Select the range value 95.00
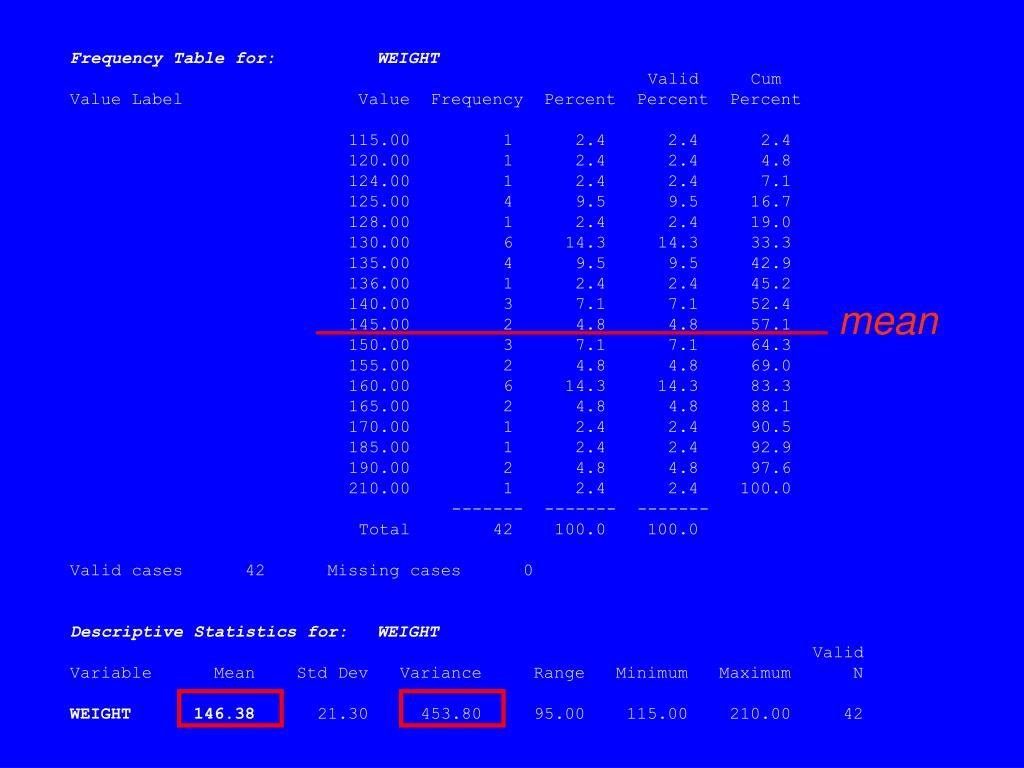Viewport: 1024px width, 768px height. pos(559,714)
